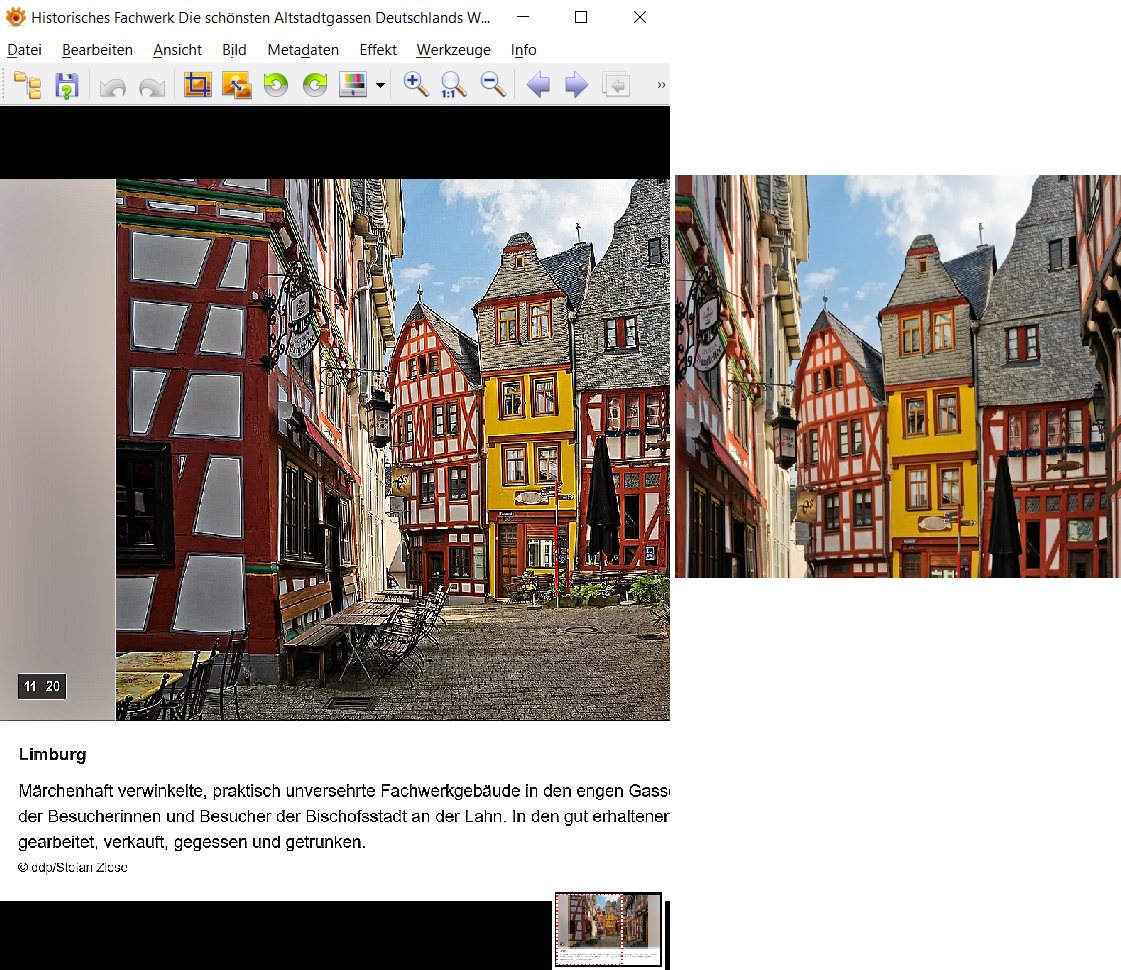This screenshot has width=1121, height=970.
Task: Reset zoom to 1:1
Action: [454, 86]
